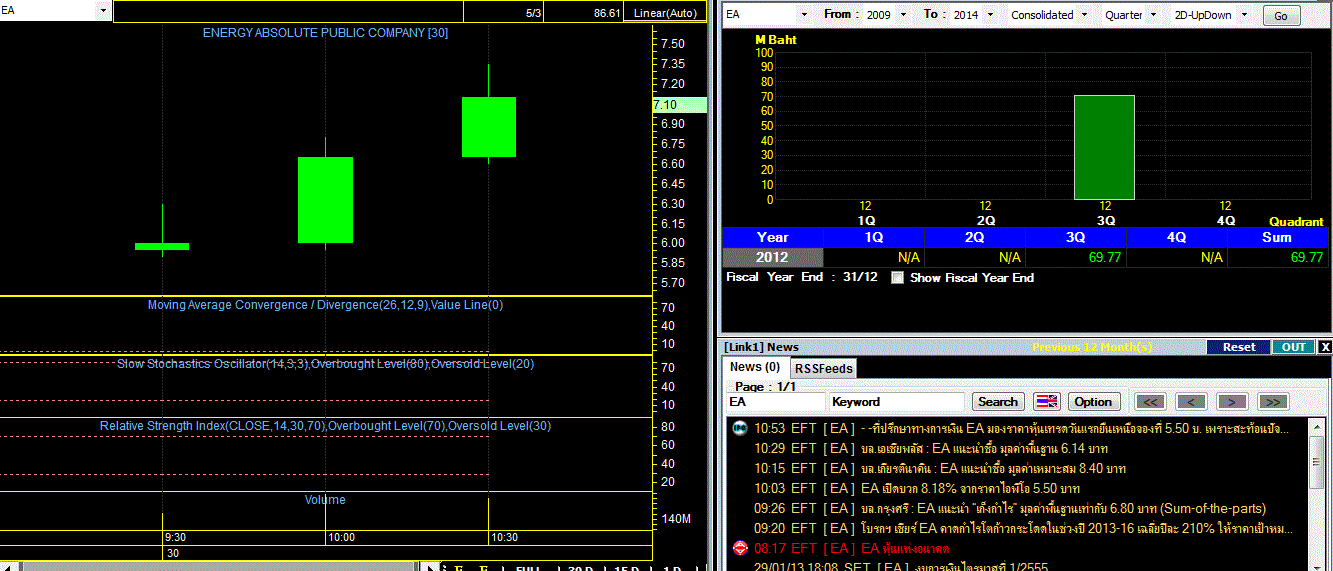Select the 2012 year row header
Image resolution: width=1333 pixels, height=571 pixels.
coord(772,257)
